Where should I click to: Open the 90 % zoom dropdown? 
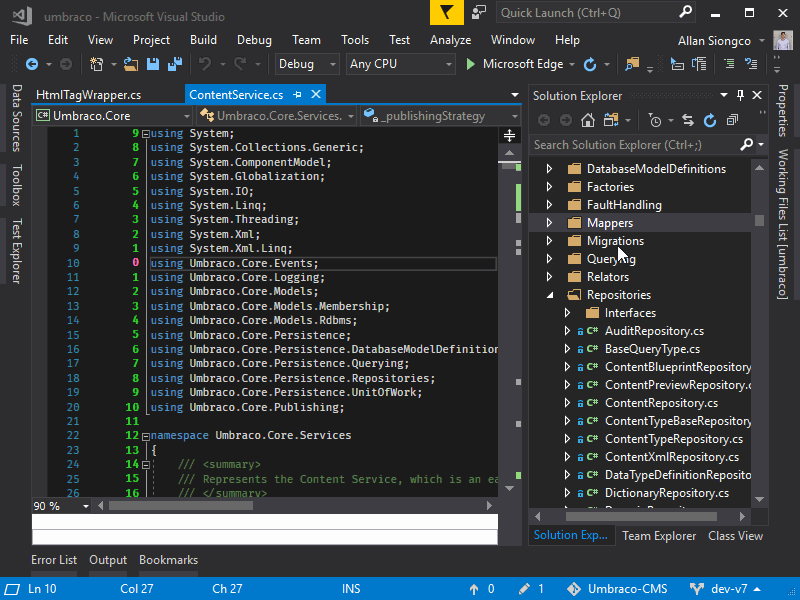pyautogui.click(x=61, y=506)
